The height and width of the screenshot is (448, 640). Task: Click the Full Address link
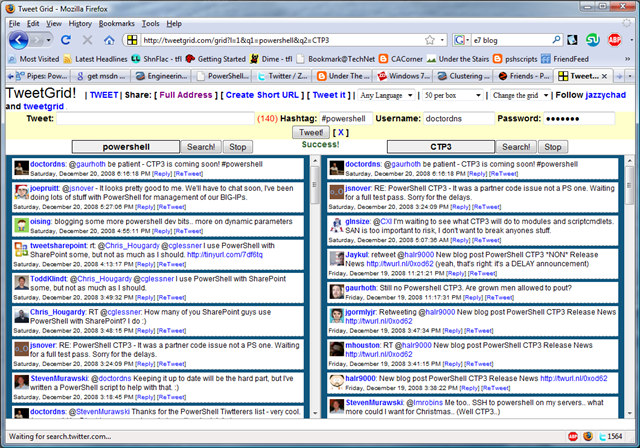click(x=186, y=95)
